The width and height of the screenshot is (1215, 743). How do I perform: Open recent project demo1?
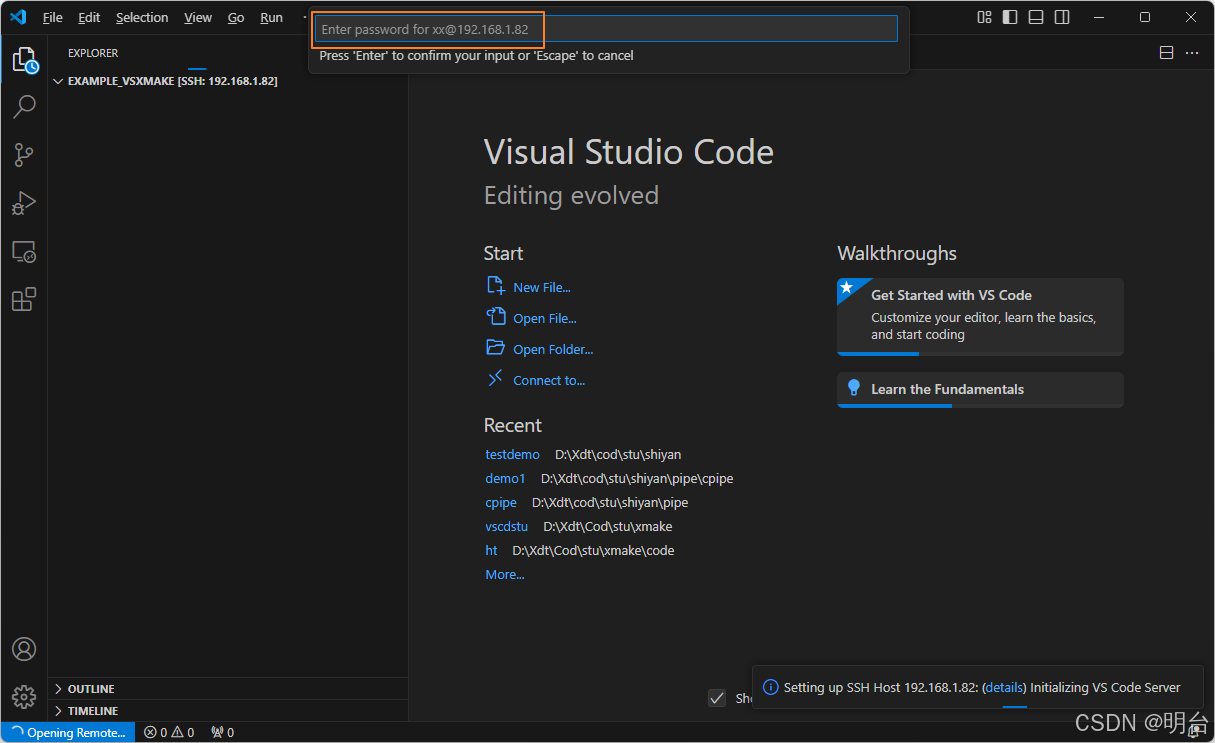505,478
